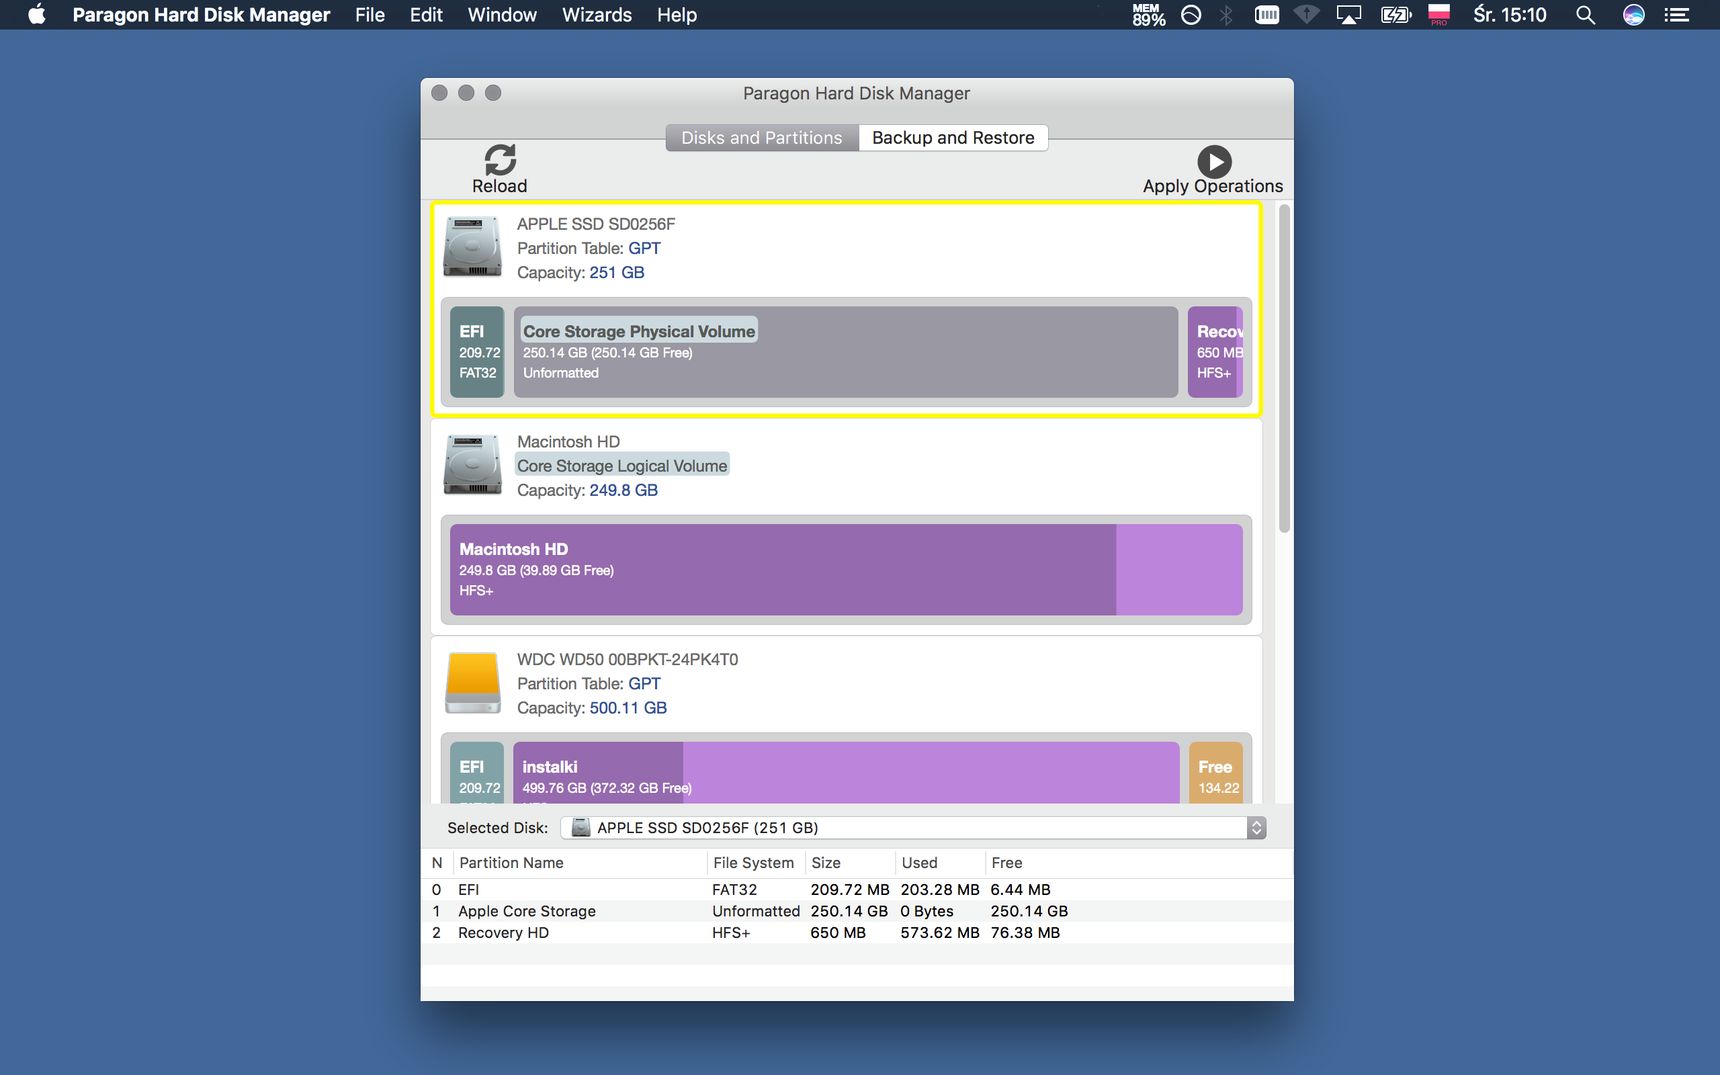Select the APPLE SSD EFI partition block
Image resolution: width=1720 pixels, height=1075 pixels.
pyautogui.click(x=477, y=352)
